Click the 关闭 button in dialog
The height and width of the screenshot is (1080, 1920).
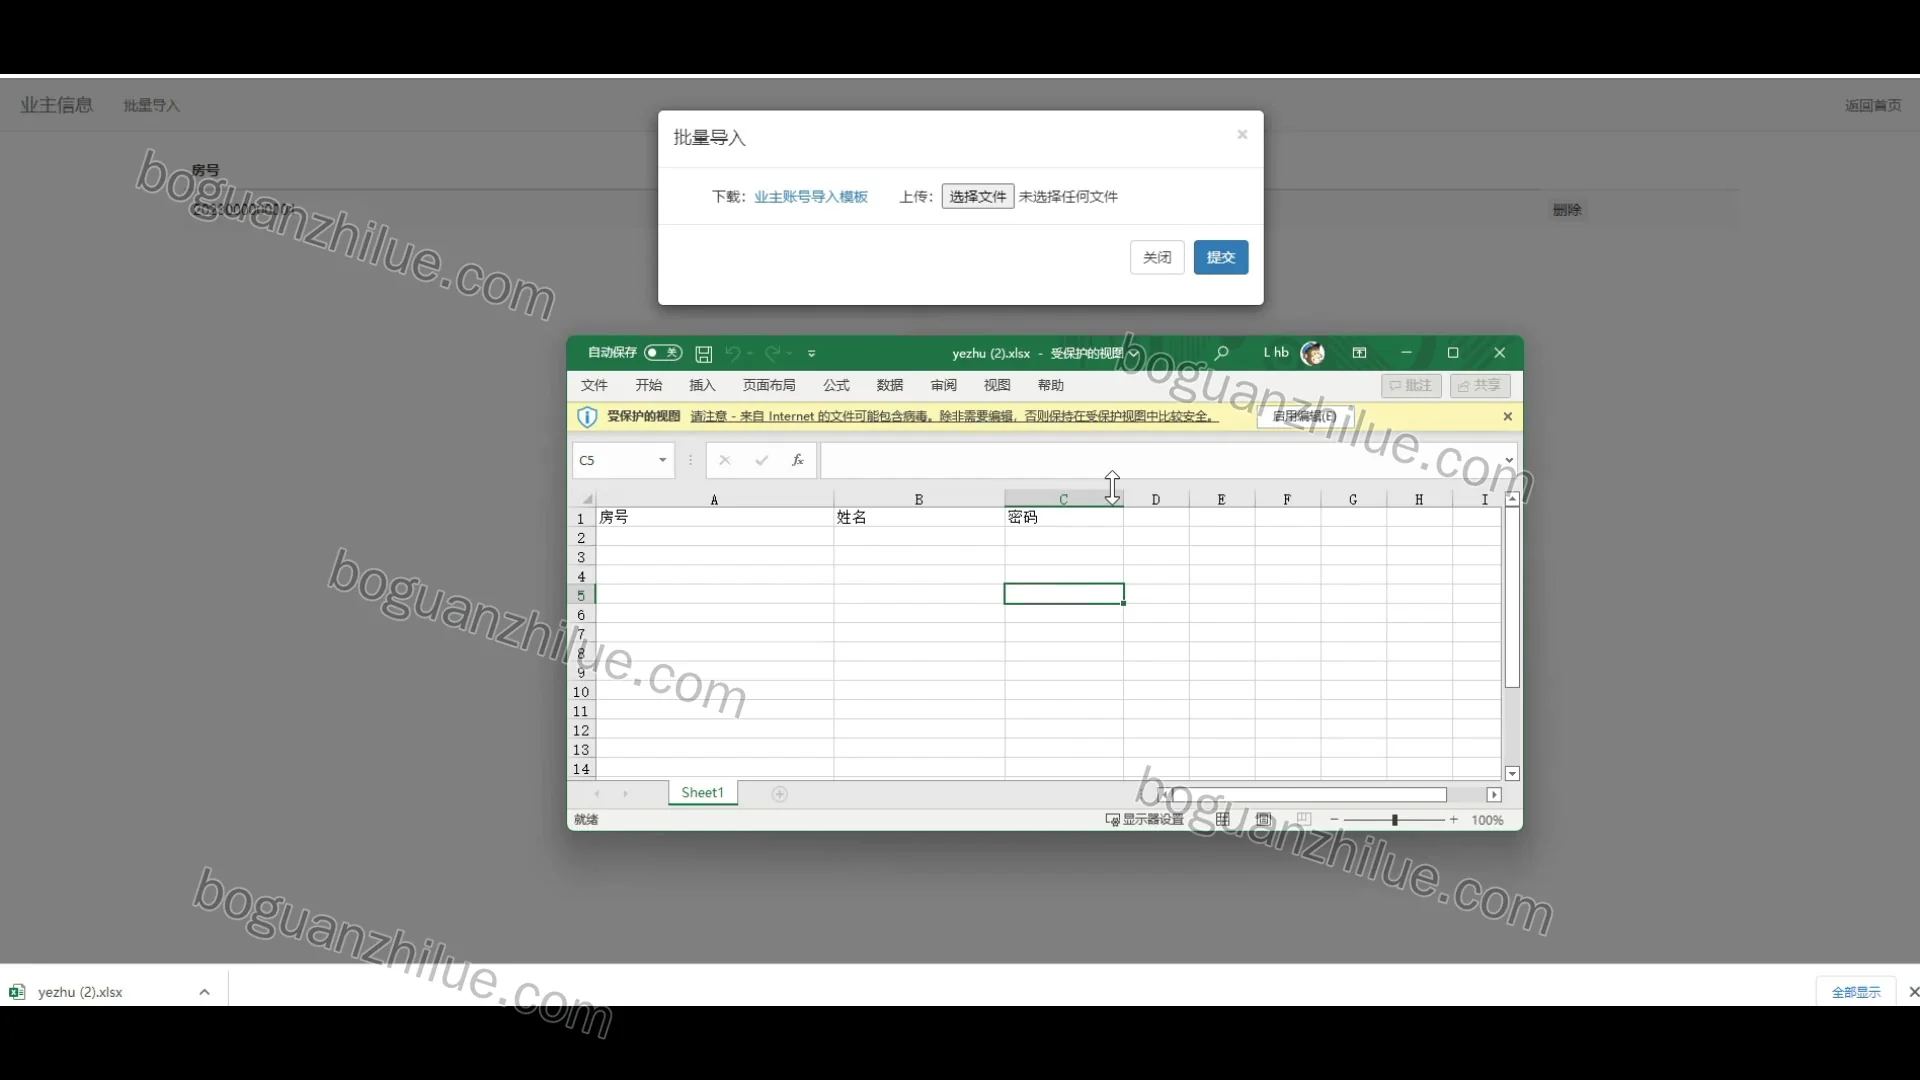pos(1157,257)
